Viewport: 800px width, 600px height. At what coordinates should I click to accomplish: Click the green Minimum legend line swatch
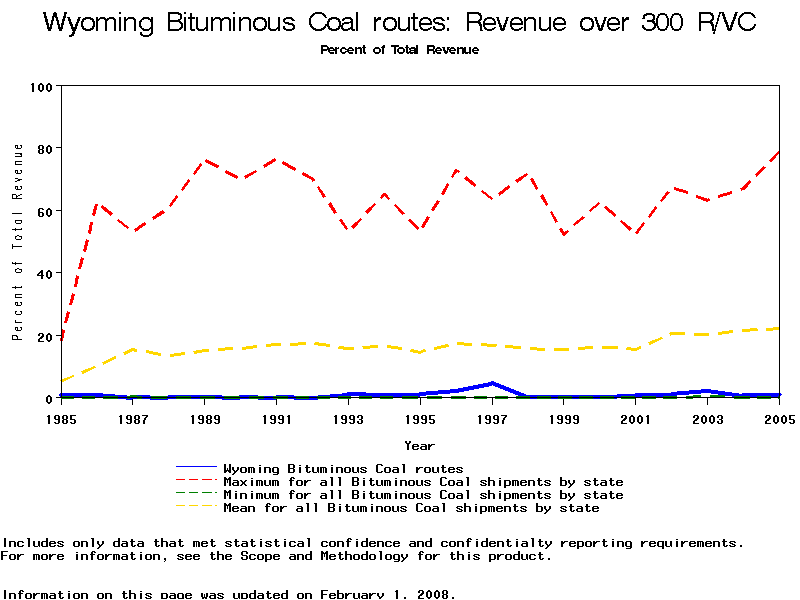click(x=196, y=495)
